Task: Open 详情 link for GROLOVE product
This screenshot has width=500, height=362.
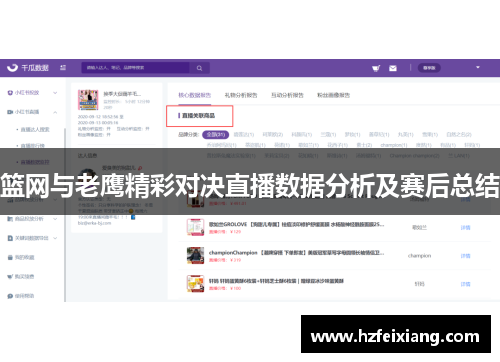Action: click(x=465, y=228)
